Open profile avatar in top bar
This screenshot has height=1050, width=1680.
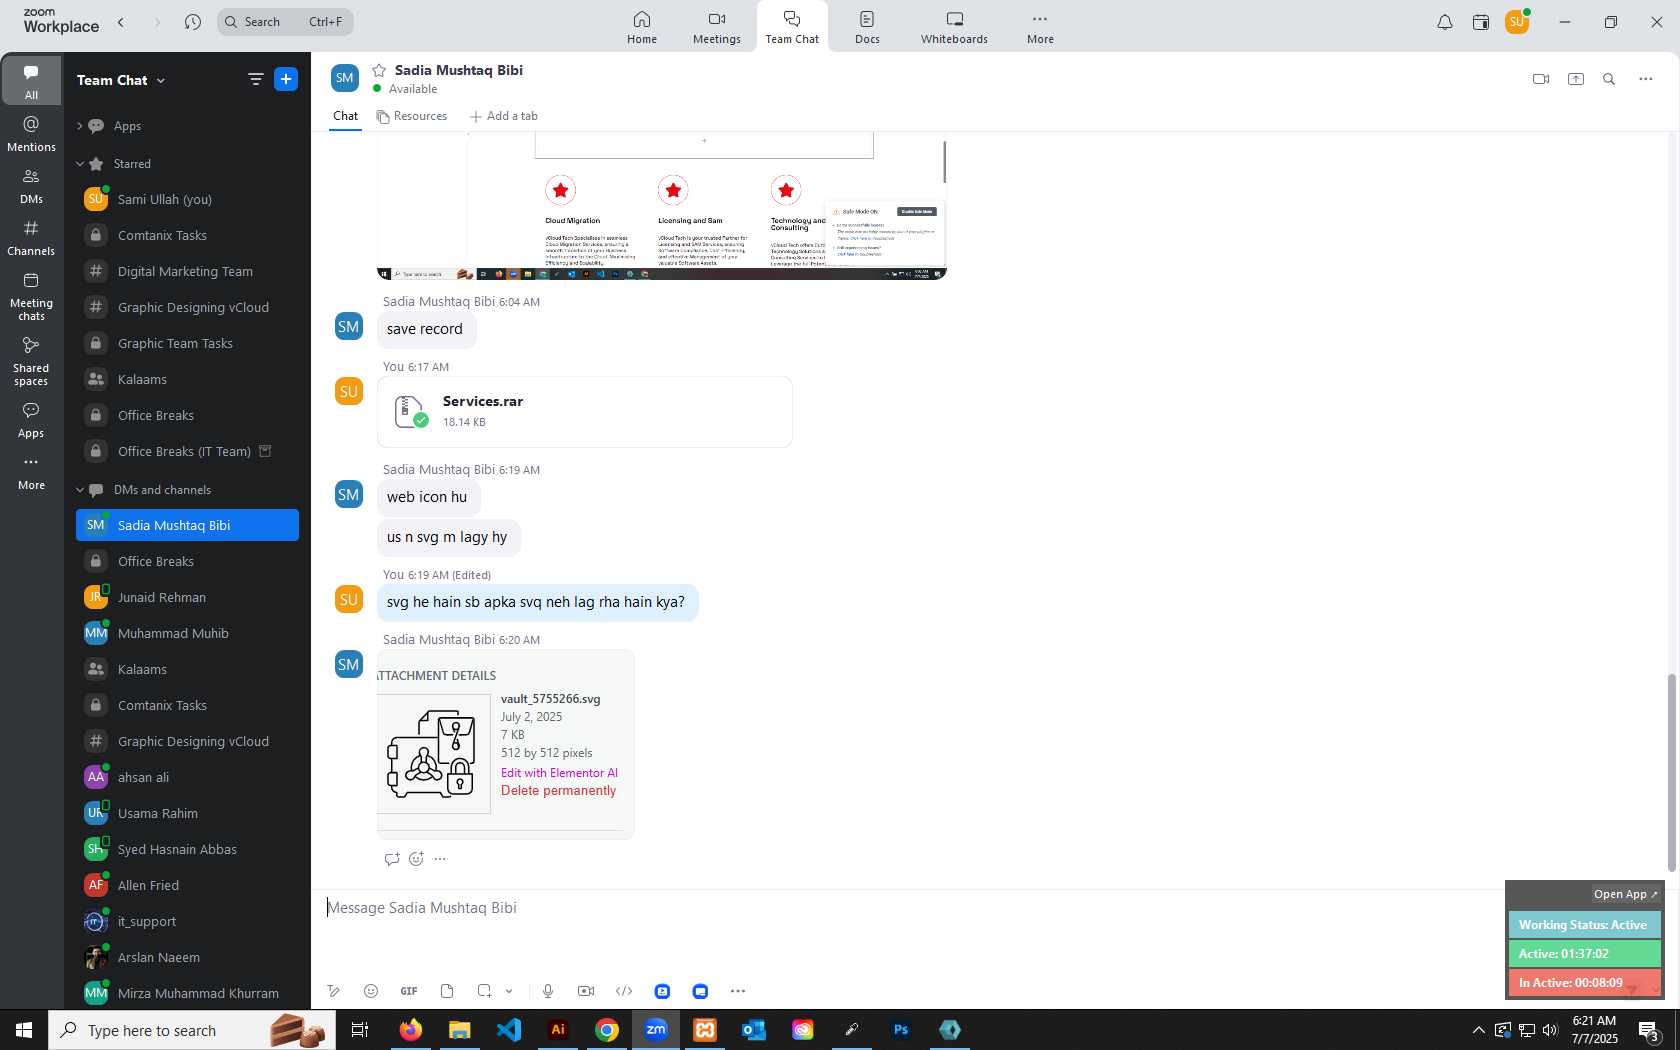point(1517,22)
